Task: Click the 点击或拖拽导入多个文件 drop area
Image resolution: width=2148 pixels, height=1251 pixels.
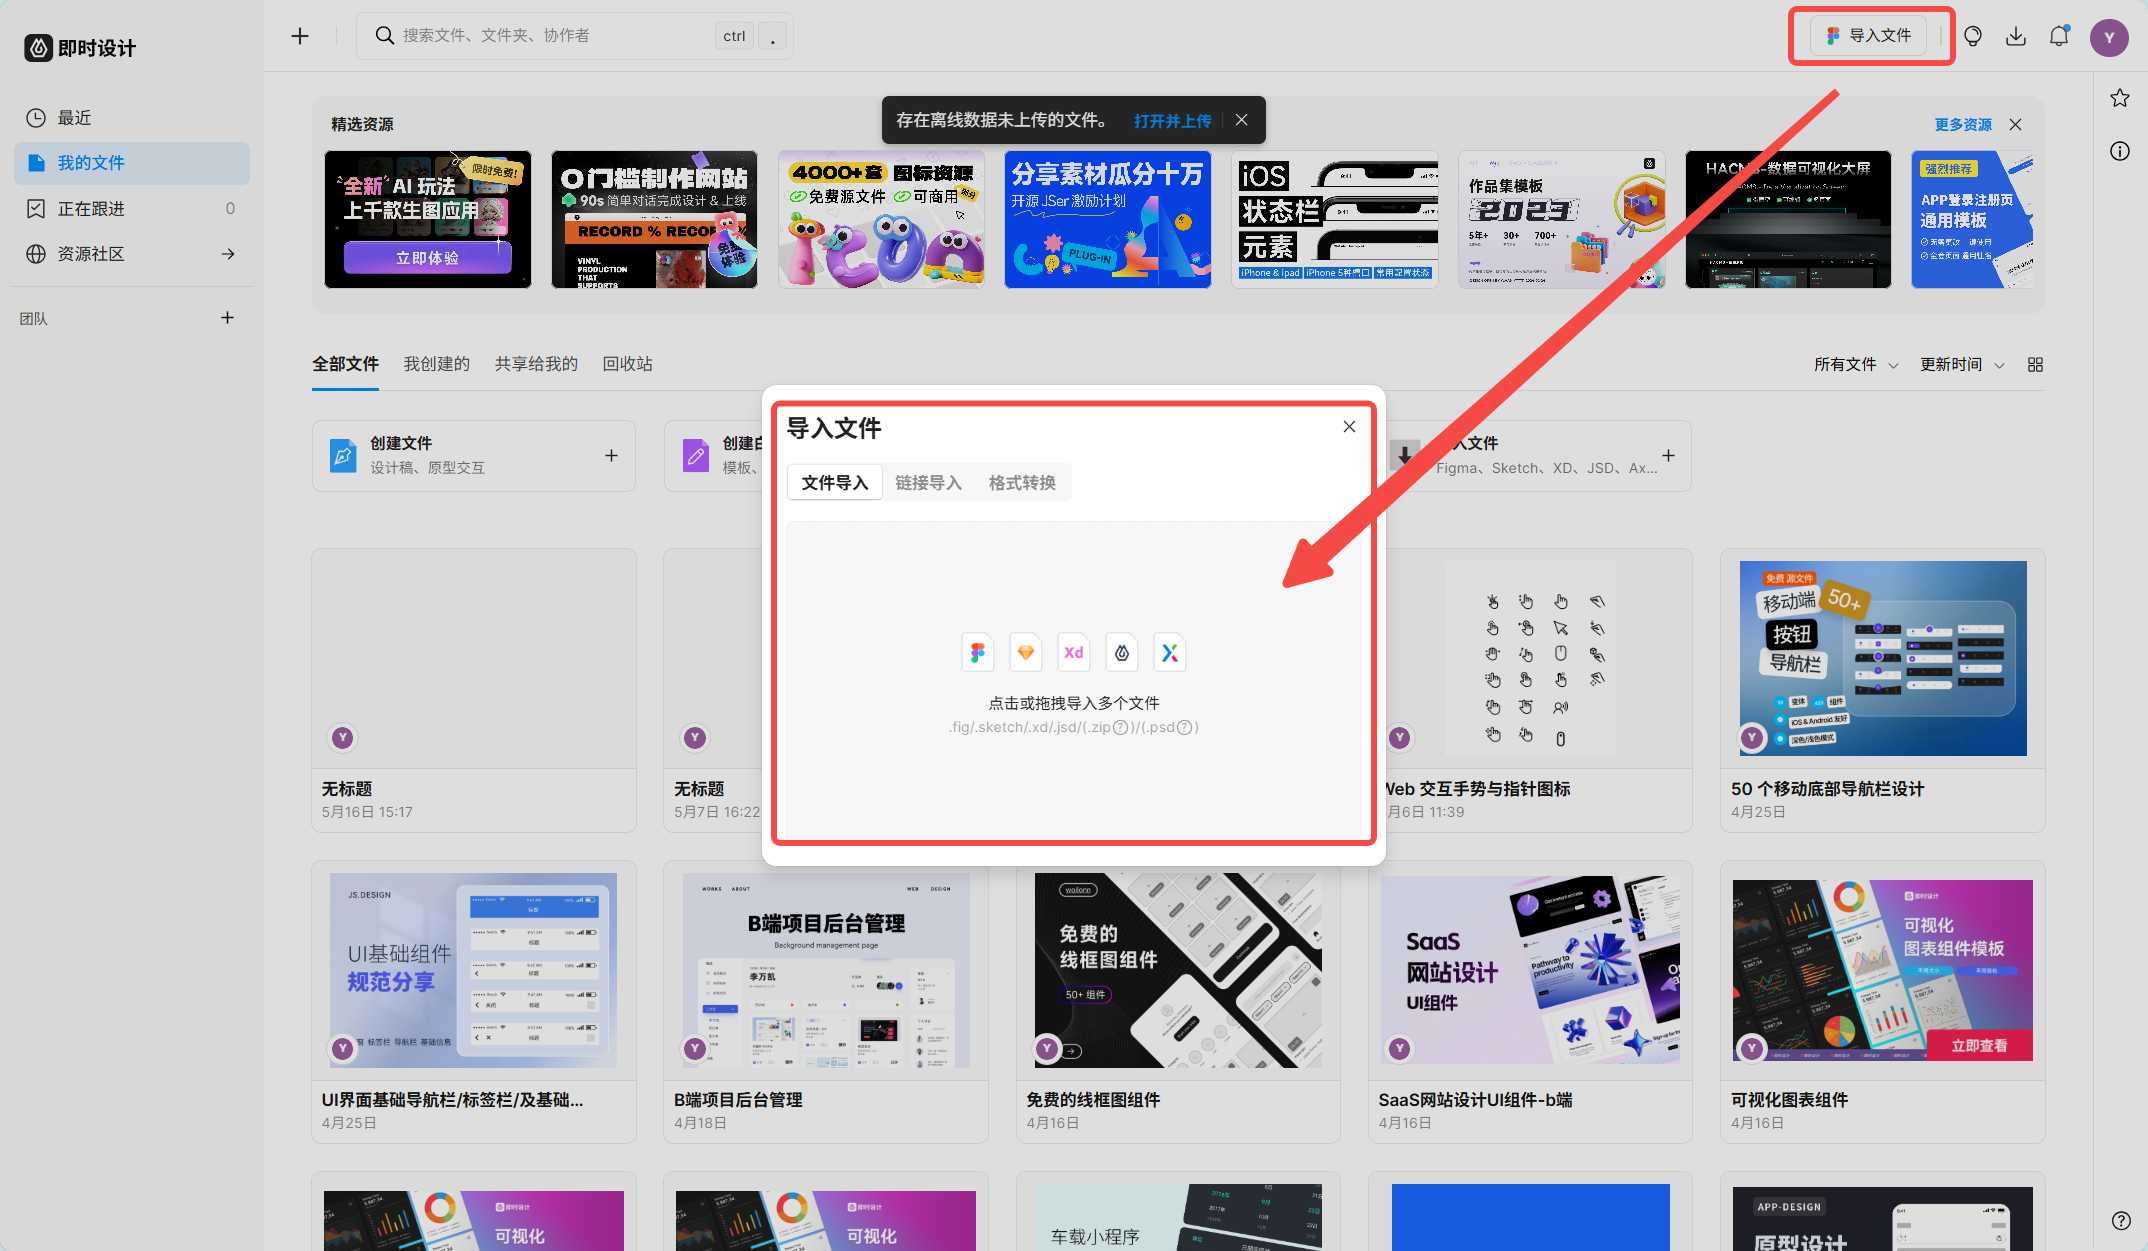Action: point(1074,680)
